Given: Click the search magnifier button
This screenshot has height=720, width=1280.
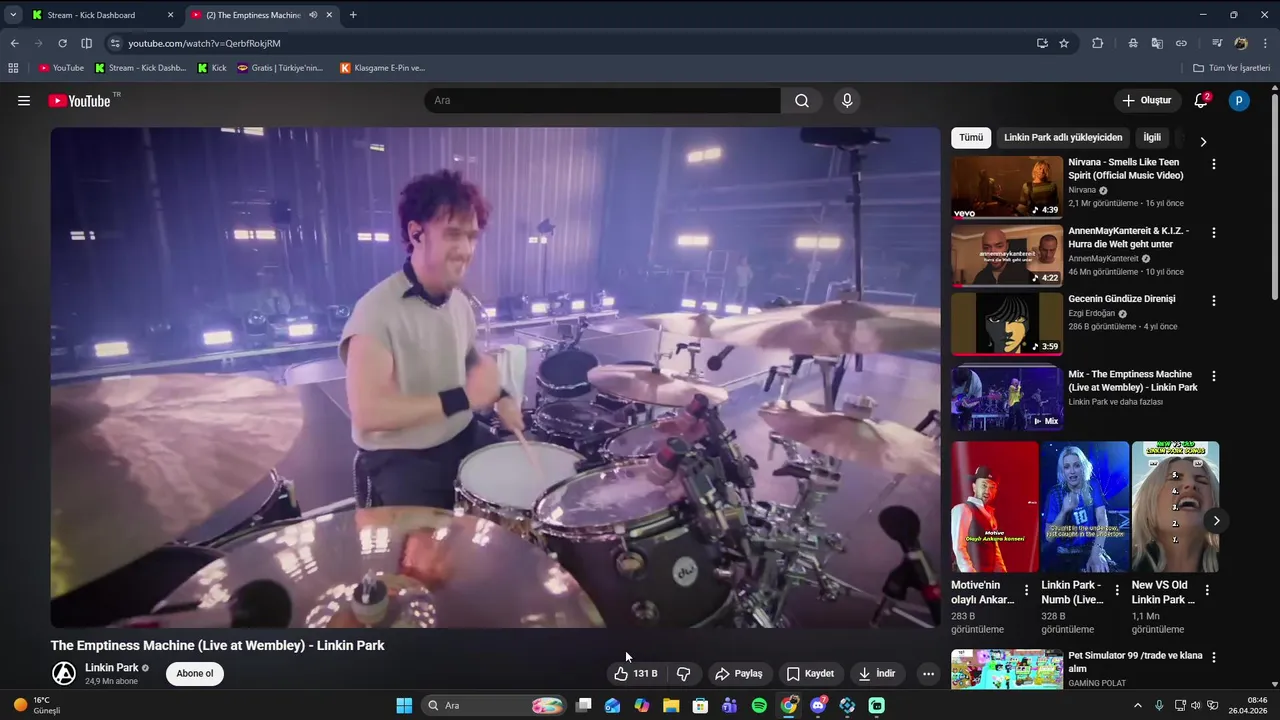Looking at the screenshot, I should (x=802, y=101).
